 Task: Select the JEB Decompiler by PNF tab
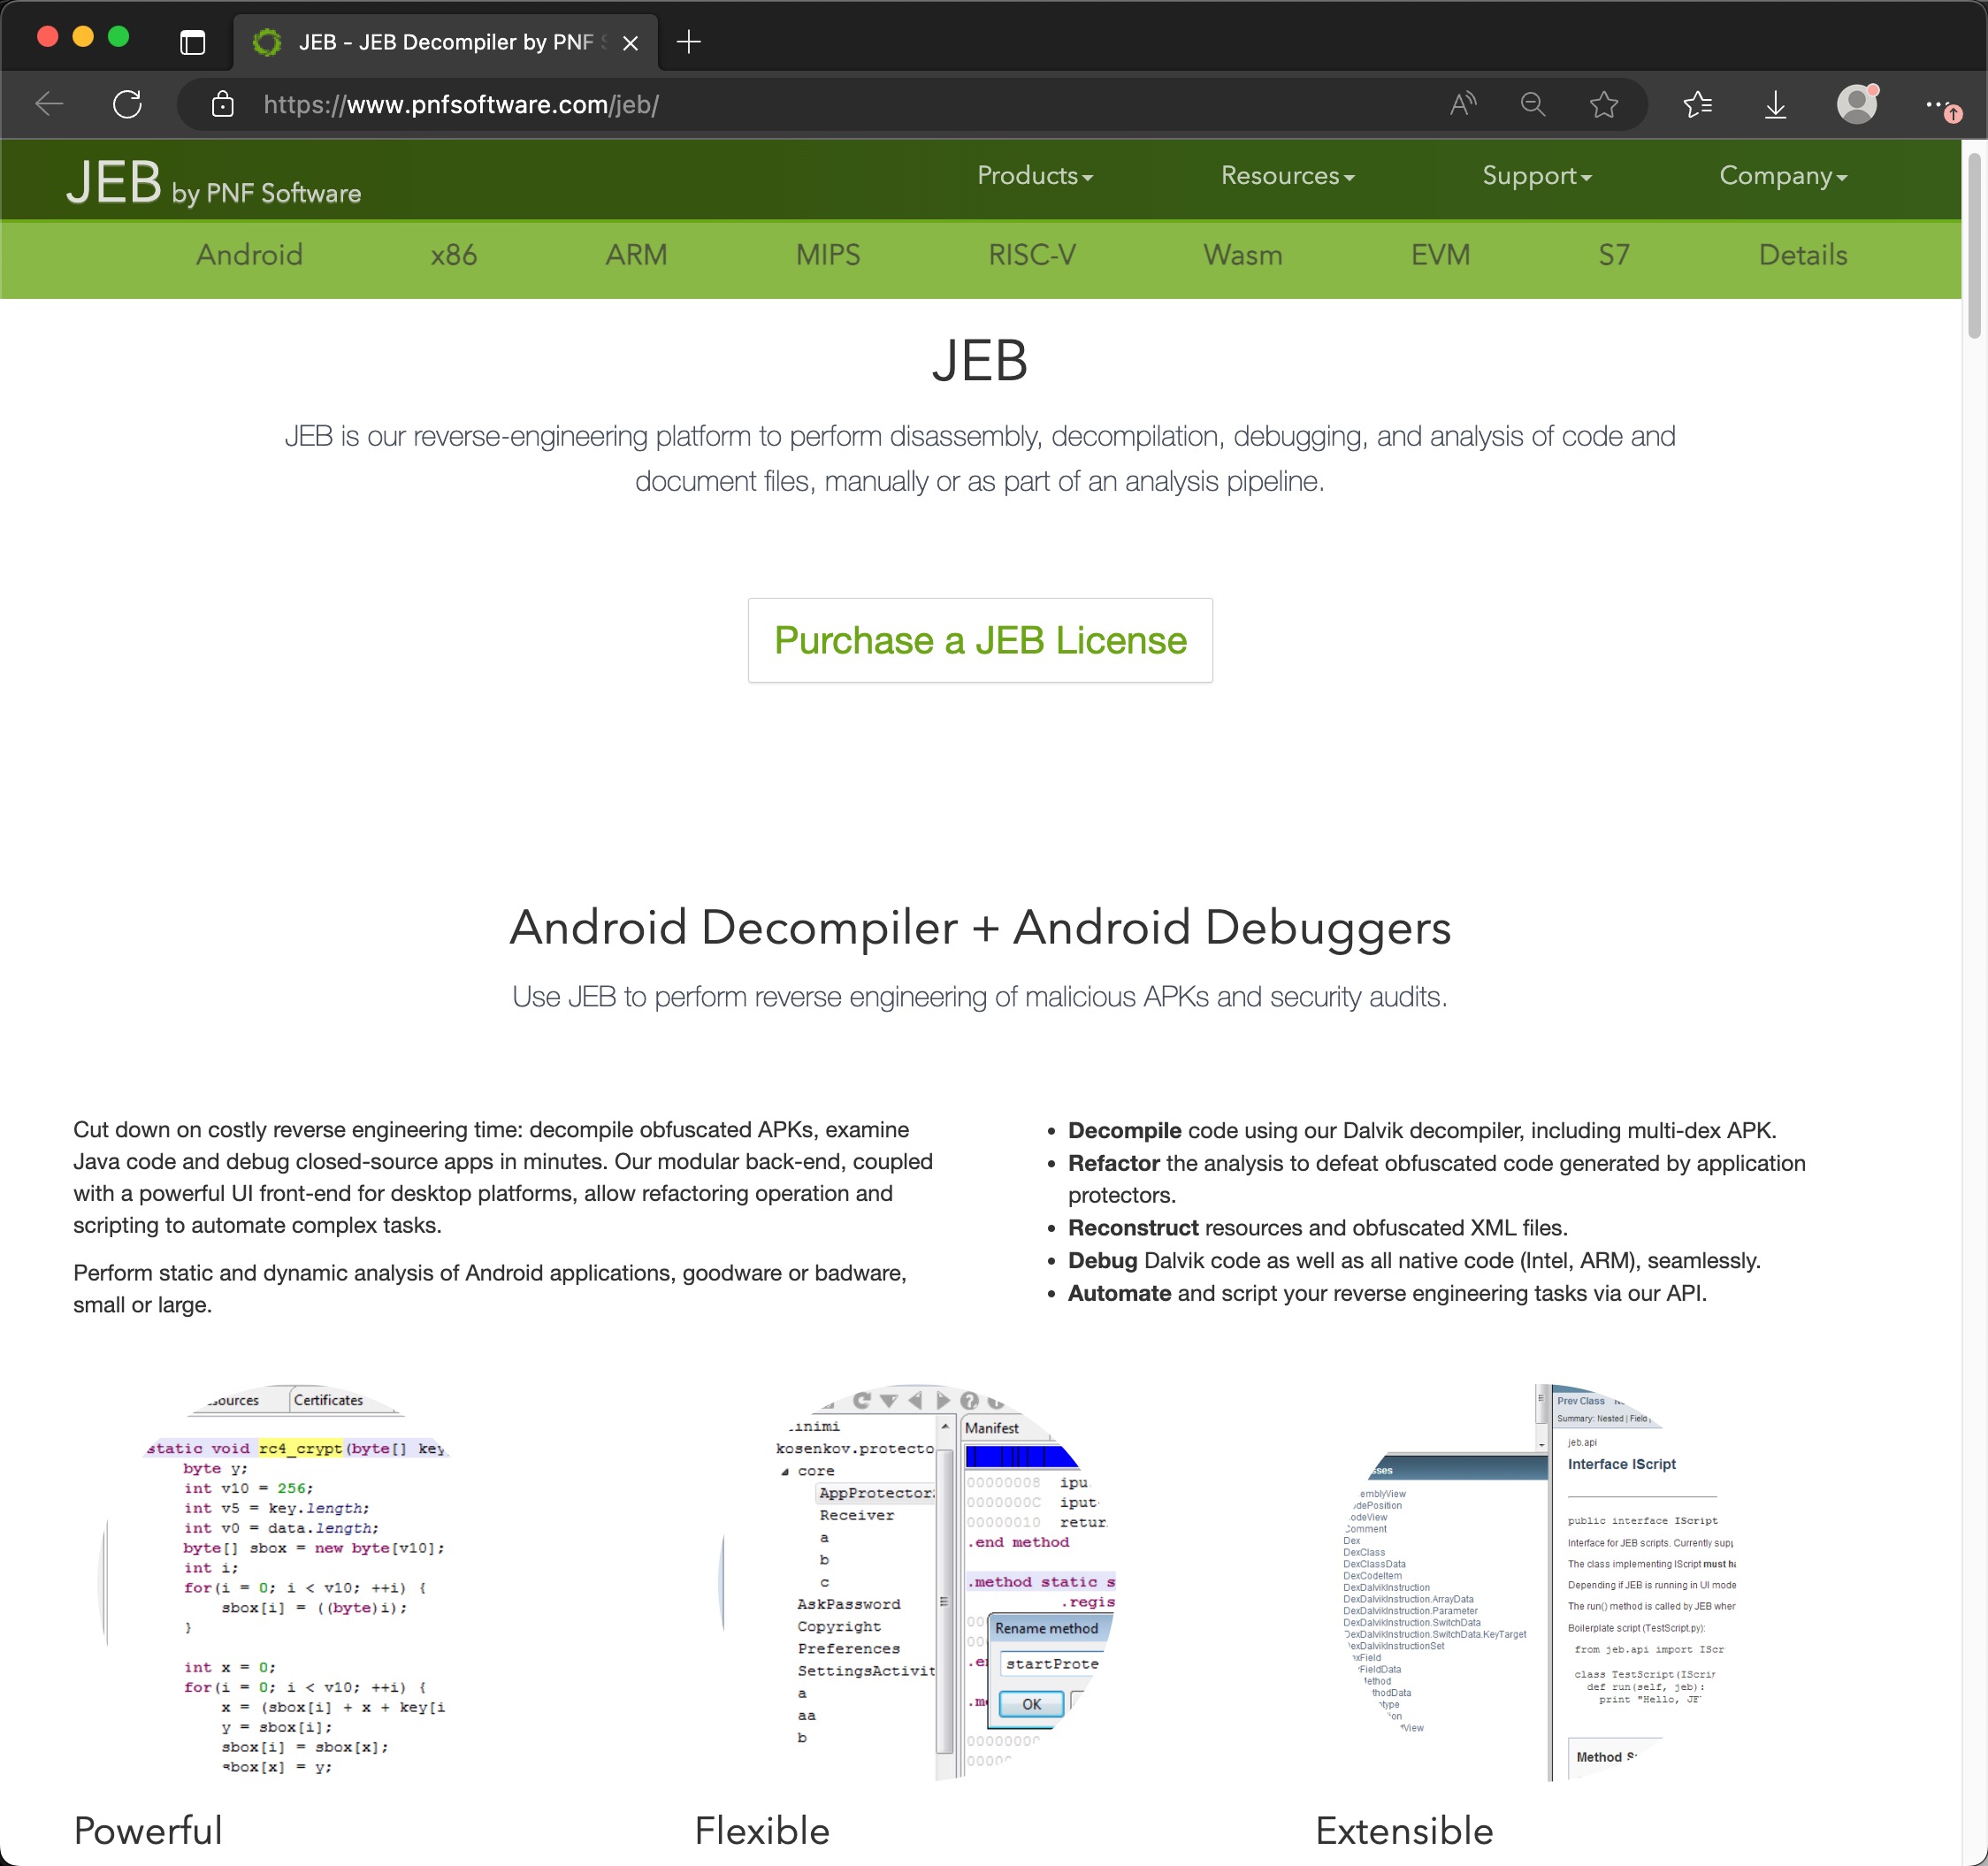point(446,42)
